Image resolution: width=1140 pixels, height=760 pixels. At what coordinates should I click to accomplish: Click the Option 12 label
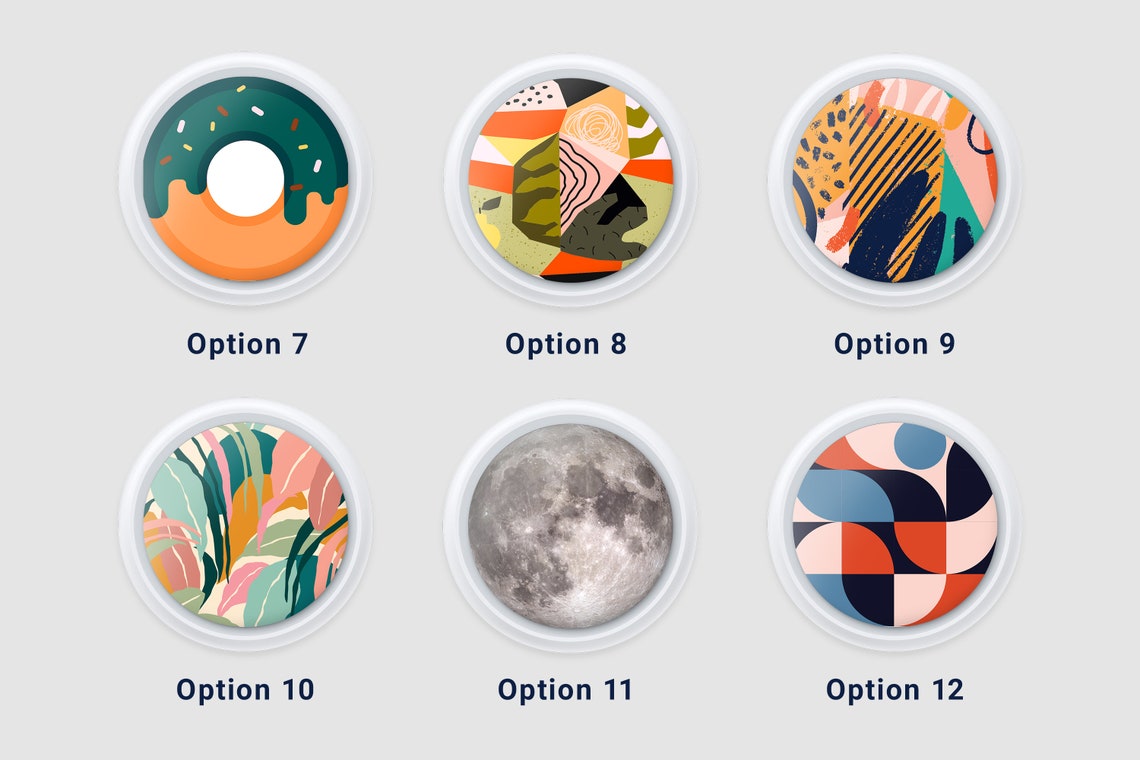pyautogui.click(x=894, y=689)
